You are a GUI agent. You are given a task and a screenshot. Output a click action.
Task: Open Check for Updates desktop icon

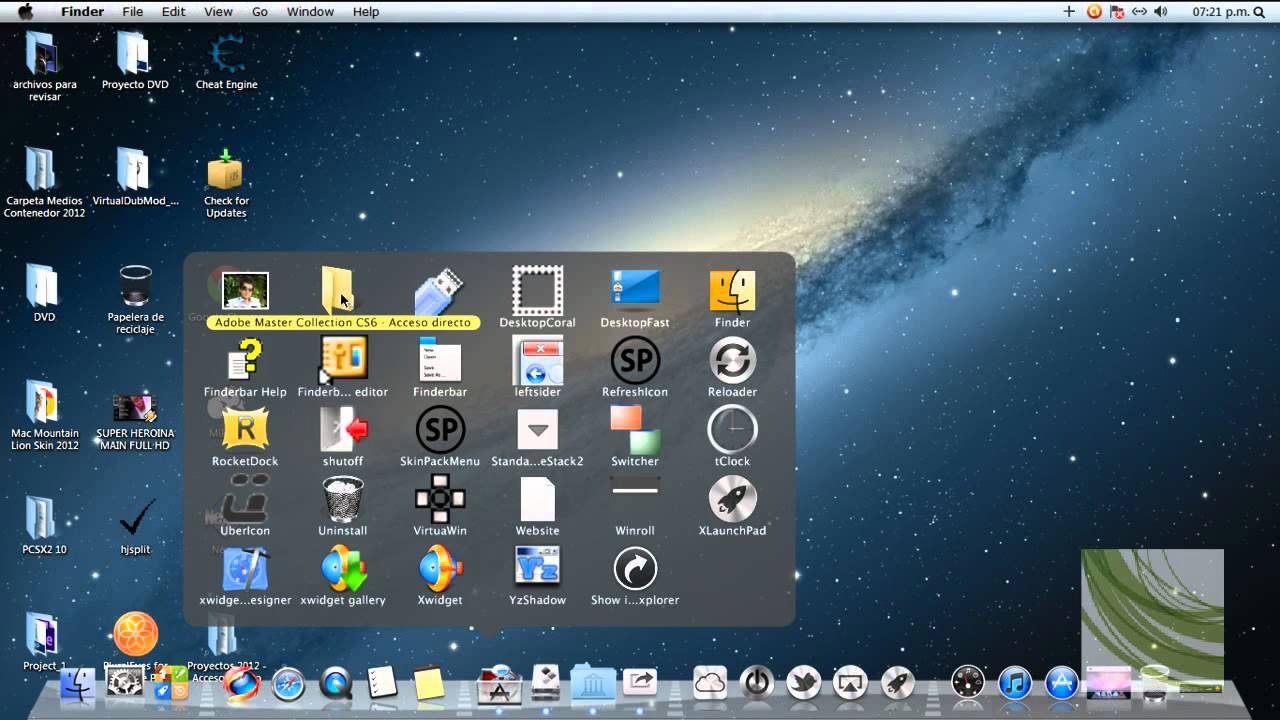pos(226,170)
